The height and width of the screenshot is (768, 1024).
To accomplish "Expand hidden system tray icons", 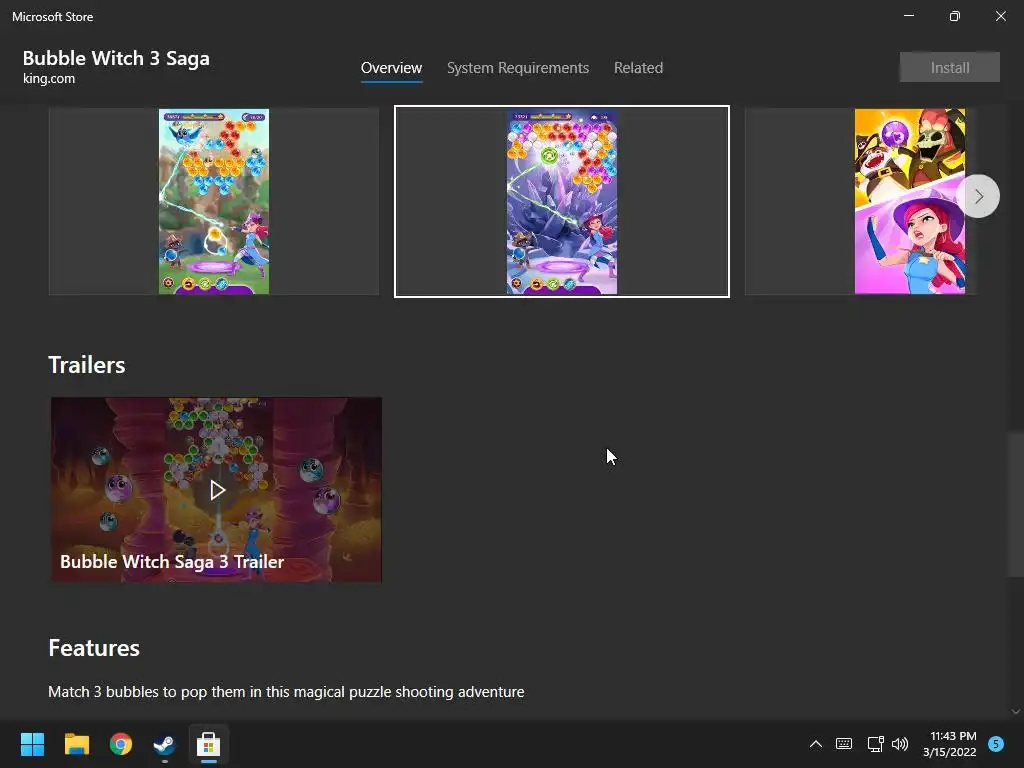I will (x=816, y=744).
